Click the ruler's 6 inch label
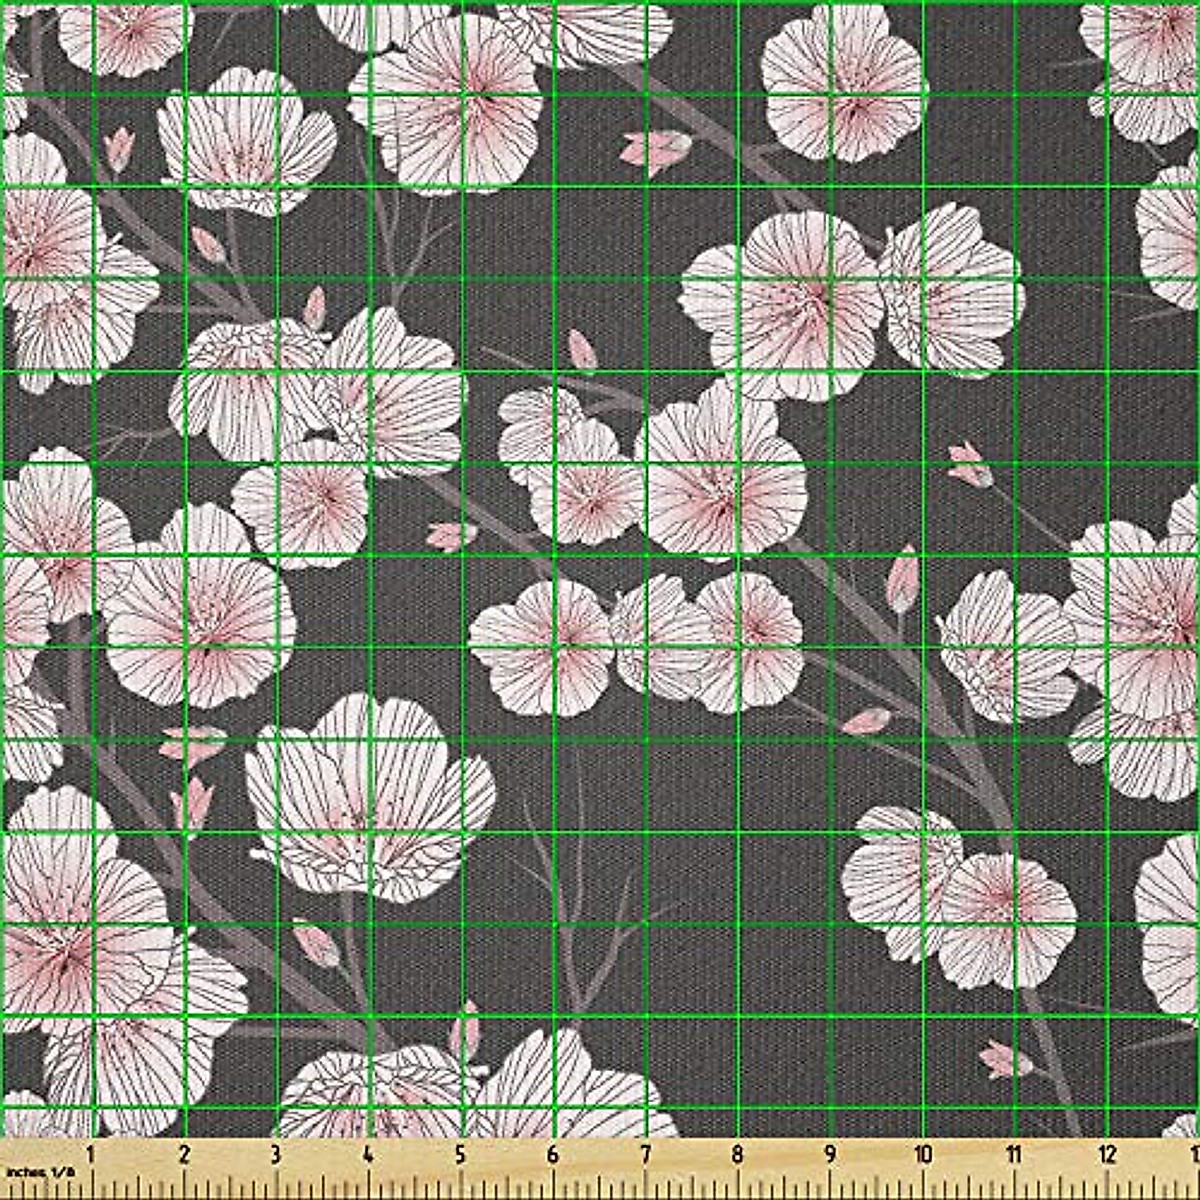The height and width of the screenshot is (1200, 1200). [553, 1153]
